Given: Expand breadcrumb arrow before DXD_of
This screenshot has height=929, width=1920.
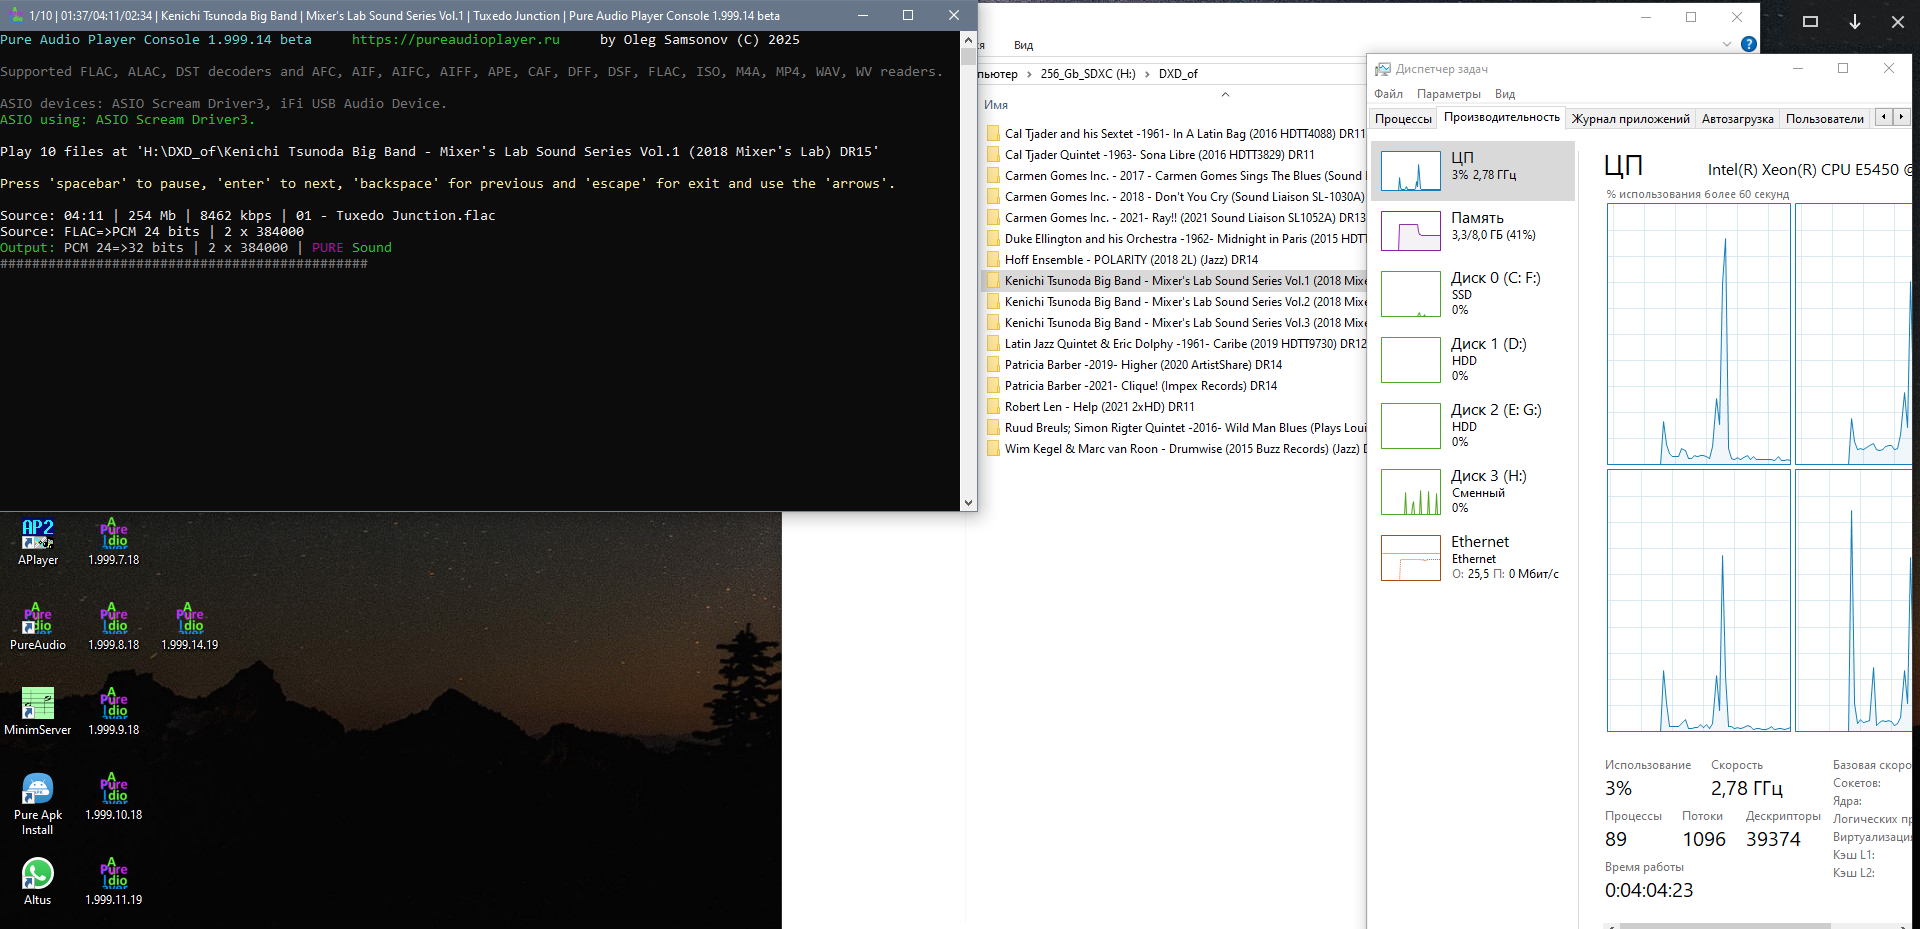Looking at the screenshot, I should (1147, 74).
